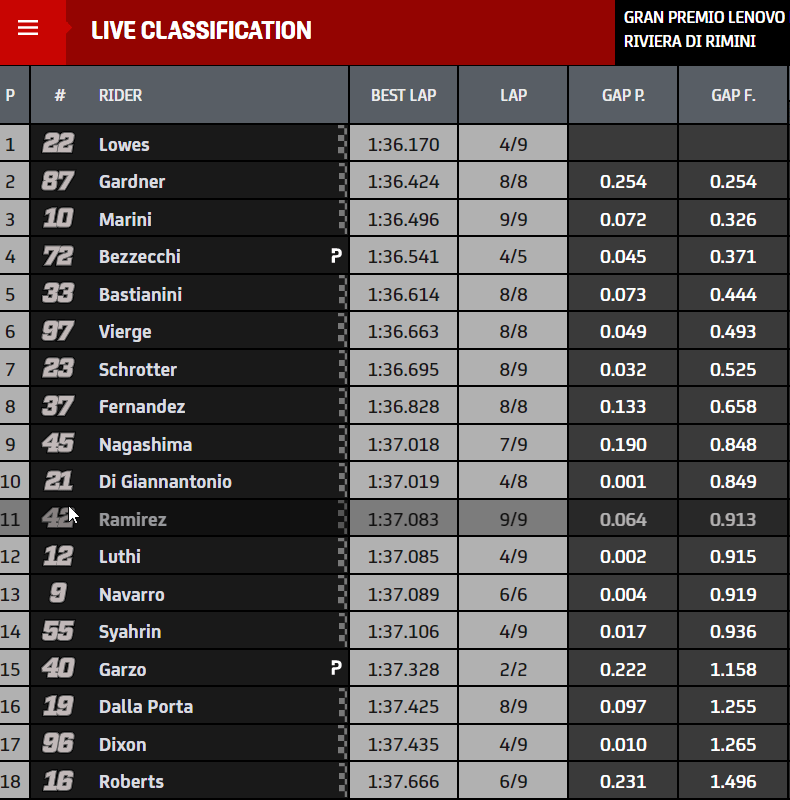Image resolution: width=790 pixels, height=800 pixels.
Task: Click rider number 97 badge
Action: 59,332
